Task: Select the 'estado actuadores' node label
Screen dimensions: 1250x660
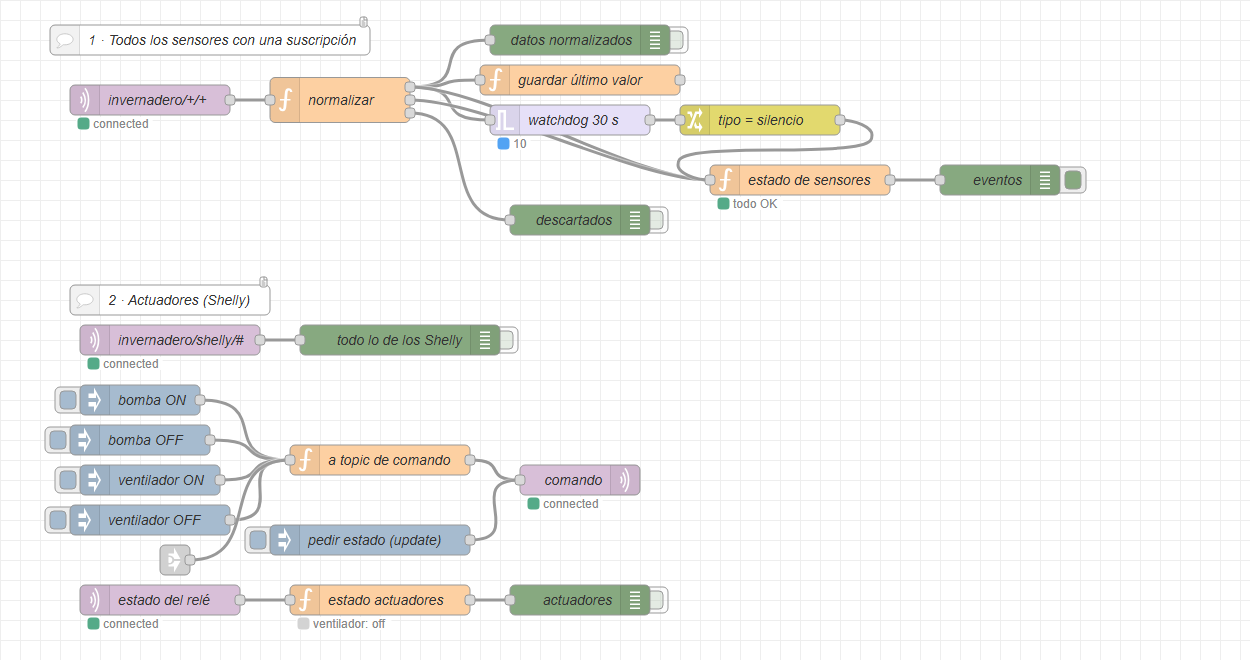Action: pos(385,600)
